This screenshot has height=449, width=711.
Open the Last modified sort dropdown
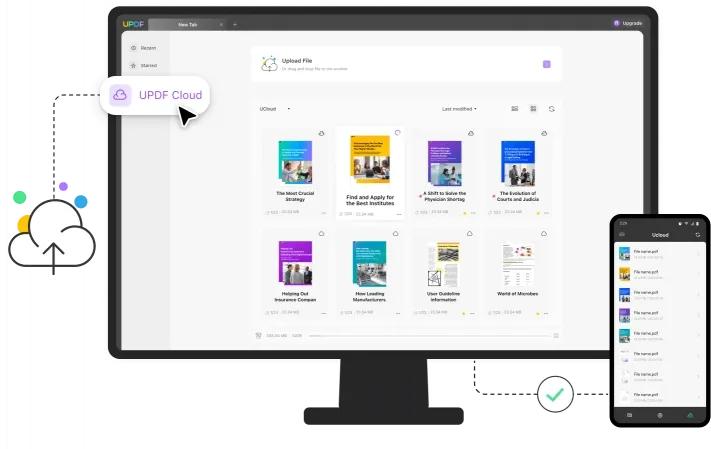[459, 109]
